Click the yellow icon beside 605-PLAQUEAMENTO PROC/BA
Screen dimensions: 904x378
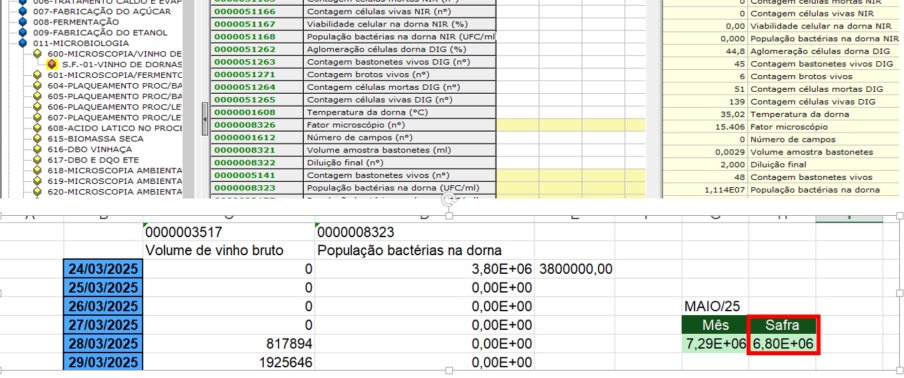click(x=38, y=96)
